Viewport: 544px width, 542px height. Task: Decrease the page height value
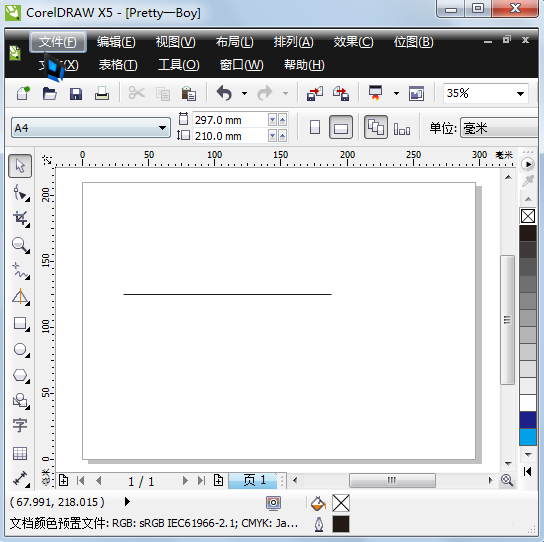(x=272, y=136)
